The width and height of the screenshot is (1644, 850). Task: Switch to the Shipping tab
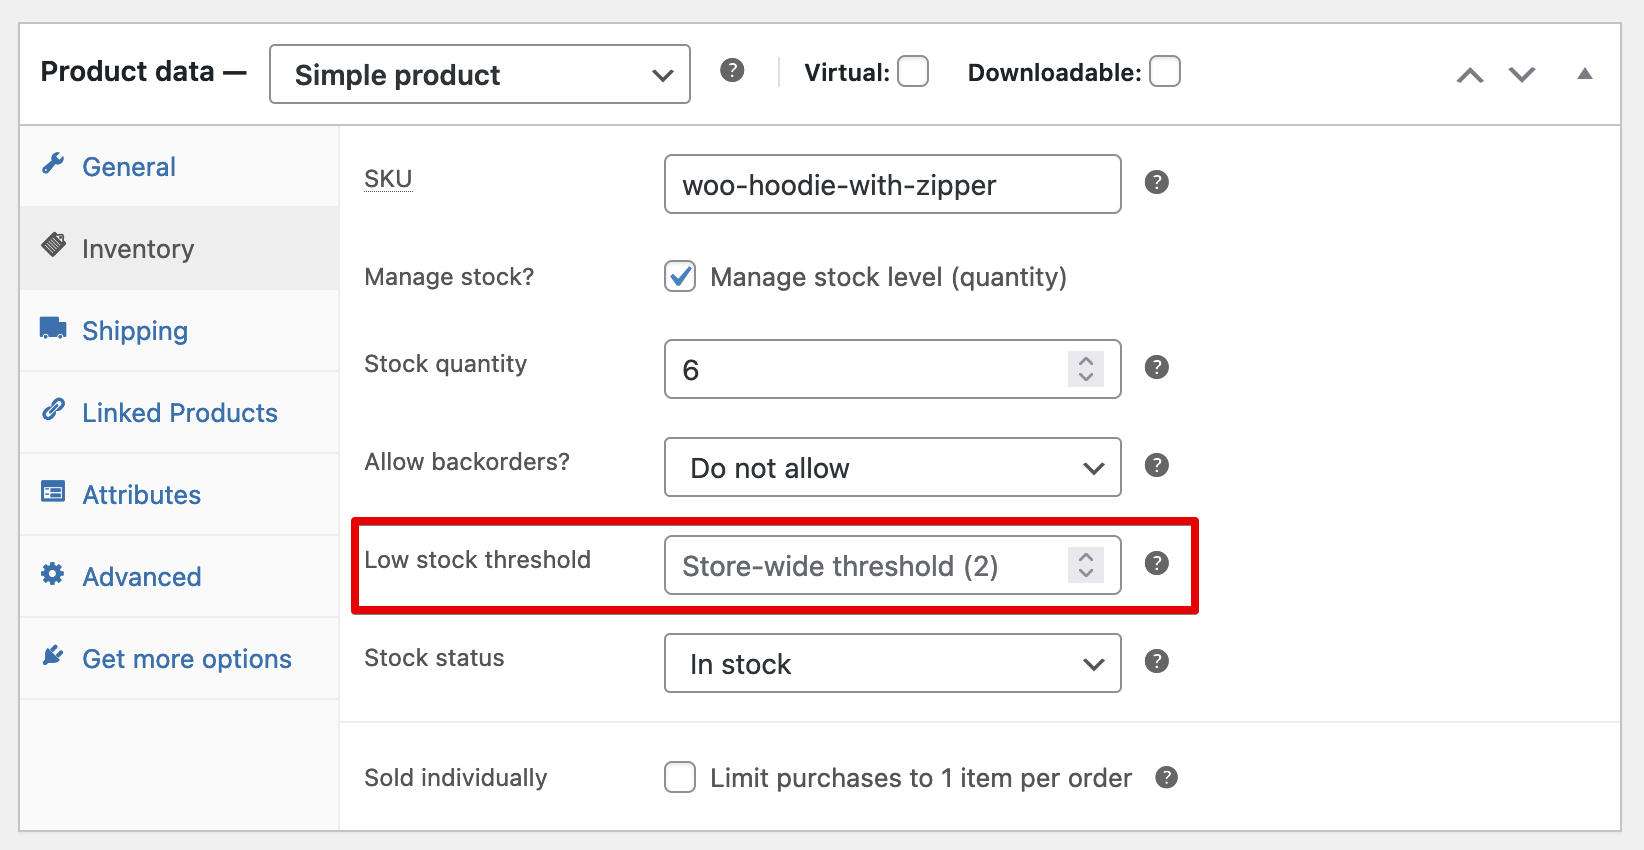point(135,331)
